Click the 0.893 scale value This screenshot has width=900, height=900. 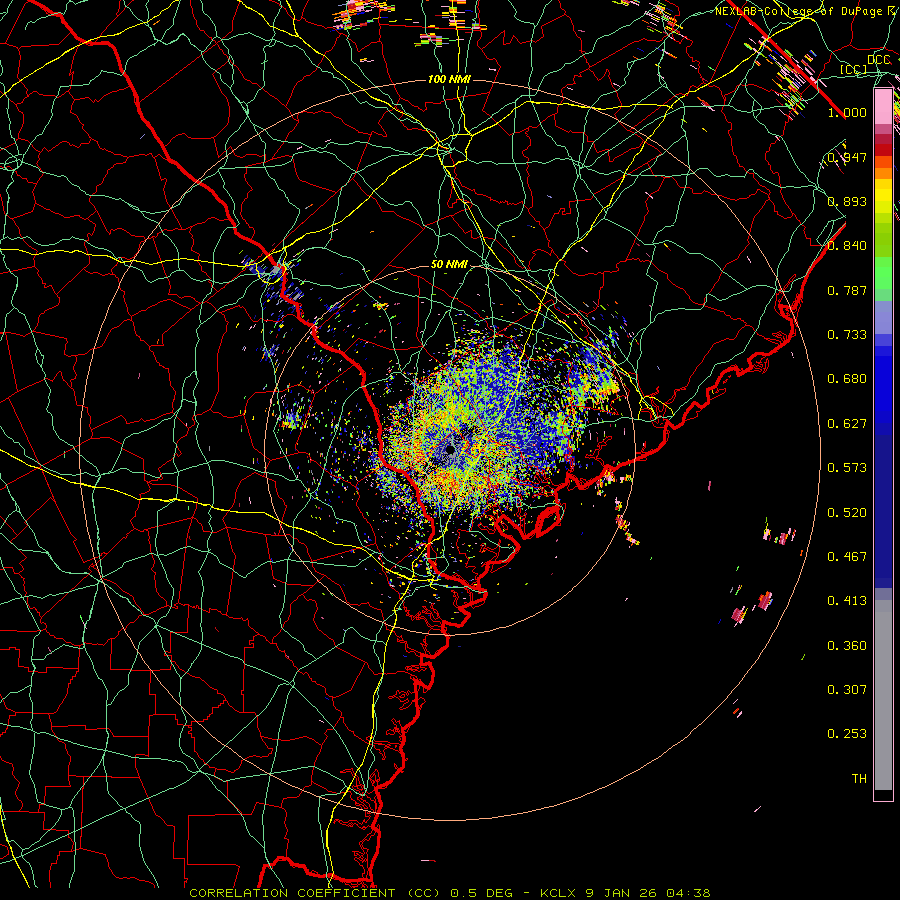[847, 201]
